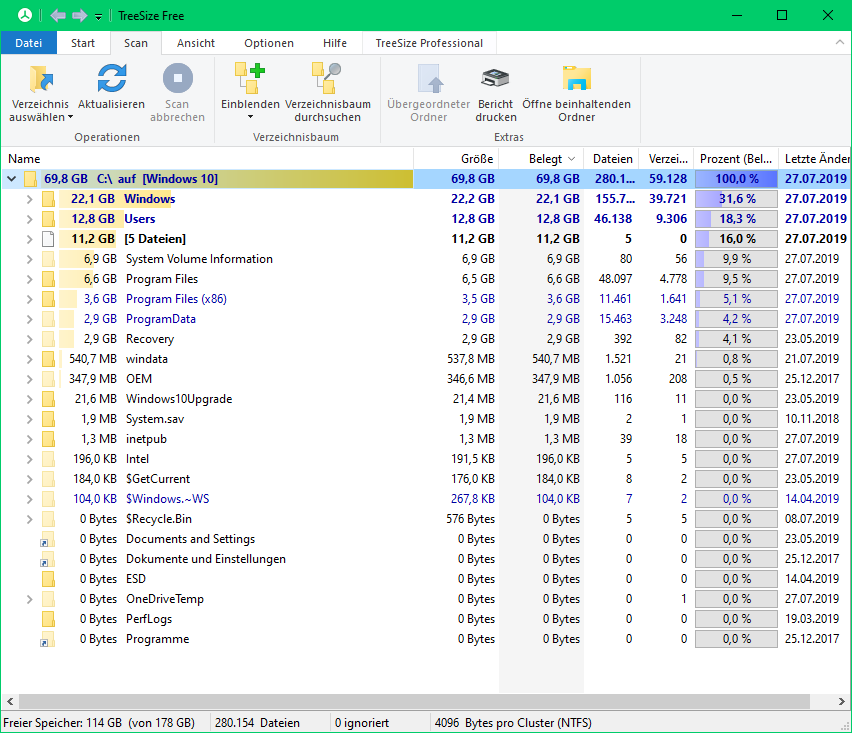Select the $Windows.~WS folder row
The height and width of the screenshot is (733, 852).
(x=426, y=499)
